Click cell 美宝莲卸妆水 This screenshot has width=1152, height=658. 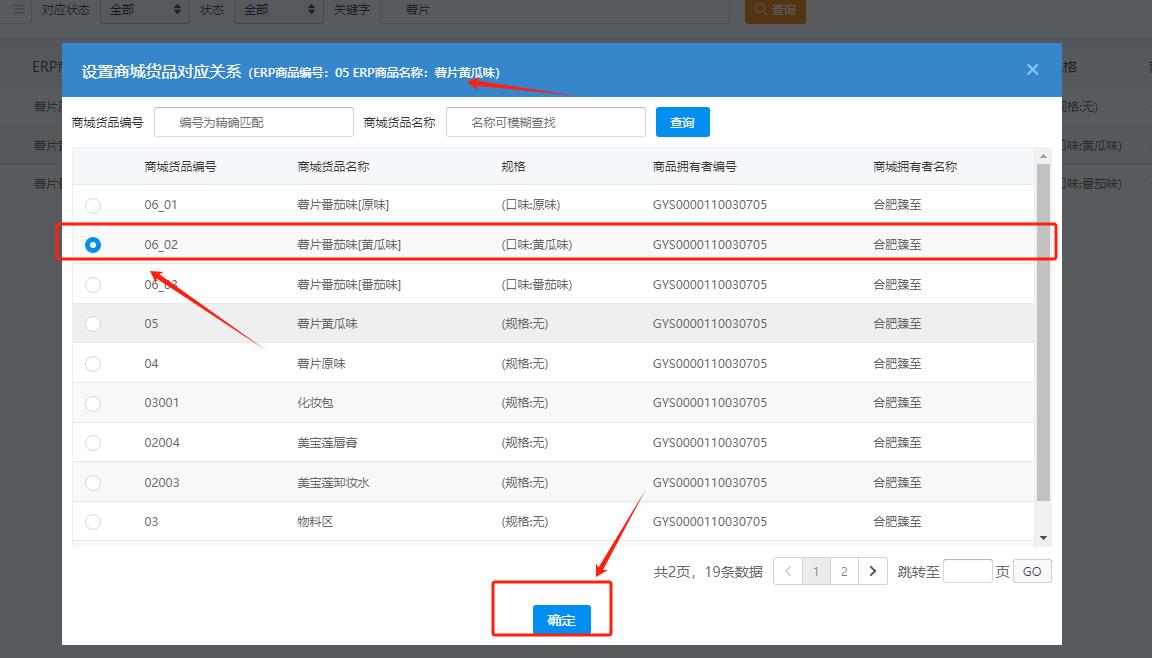[x=333, y=482]
